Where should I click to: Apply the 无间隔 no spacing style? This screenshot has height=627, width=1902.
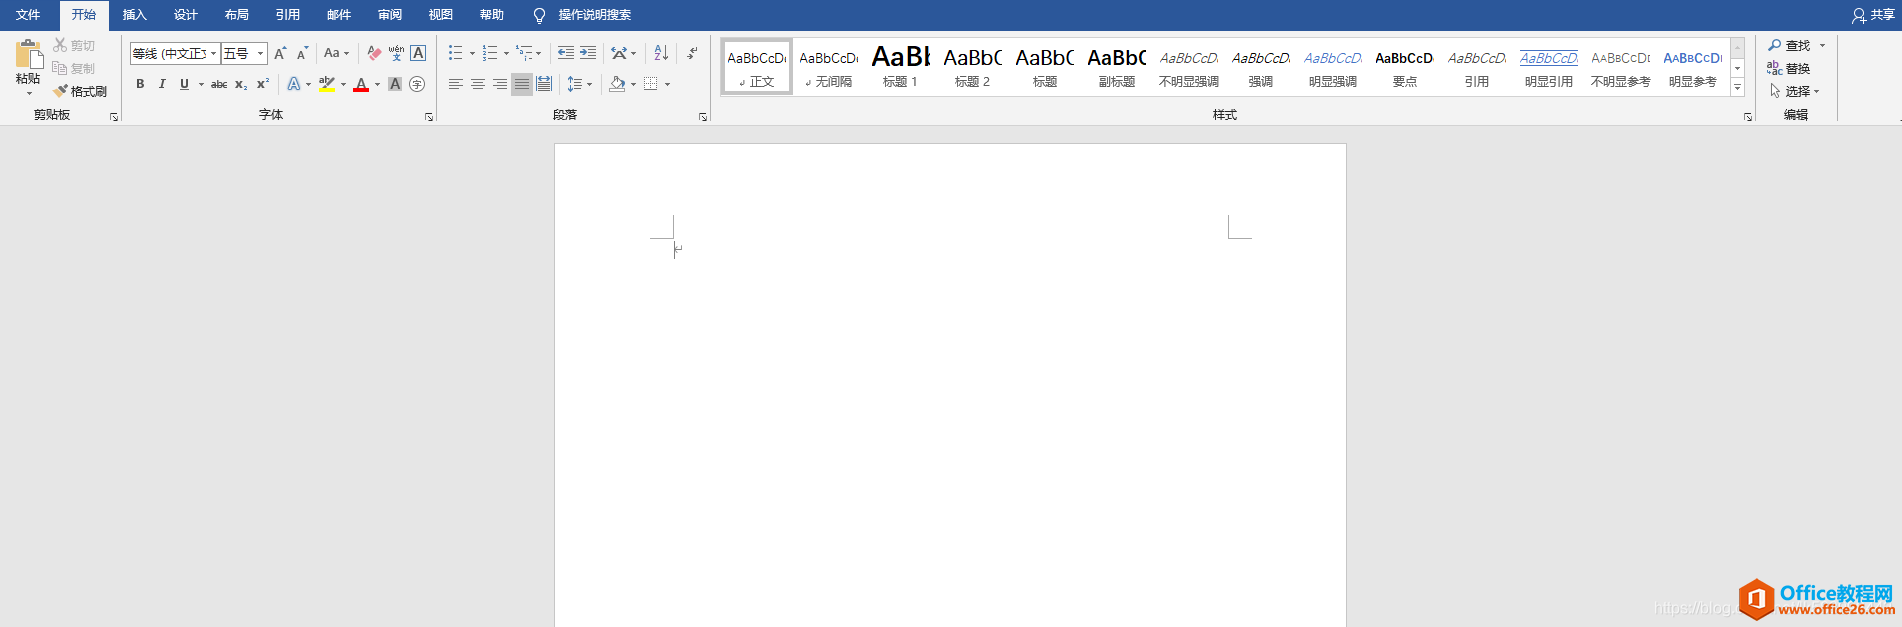tap(828, 67)
